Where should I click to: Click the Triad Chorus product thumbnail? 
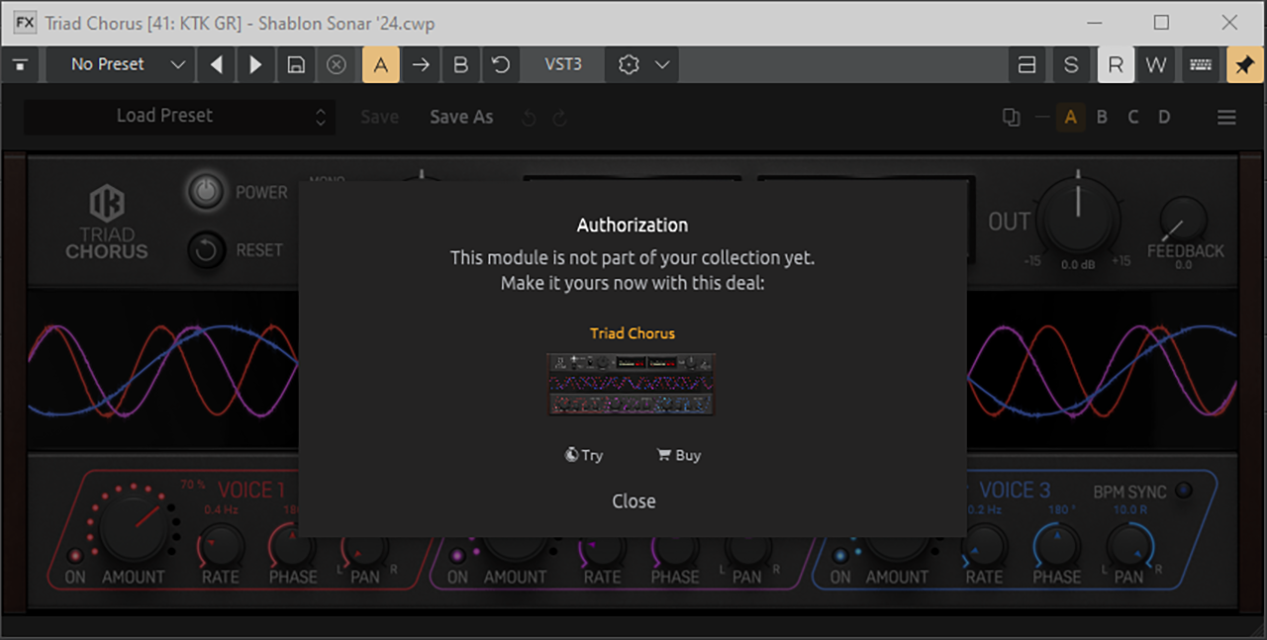coord(631,384)
